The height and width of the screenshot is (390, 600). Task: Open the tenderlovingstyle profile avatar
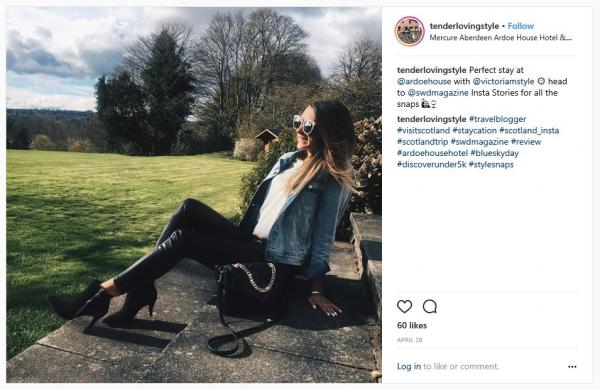(x=409, y=31)
